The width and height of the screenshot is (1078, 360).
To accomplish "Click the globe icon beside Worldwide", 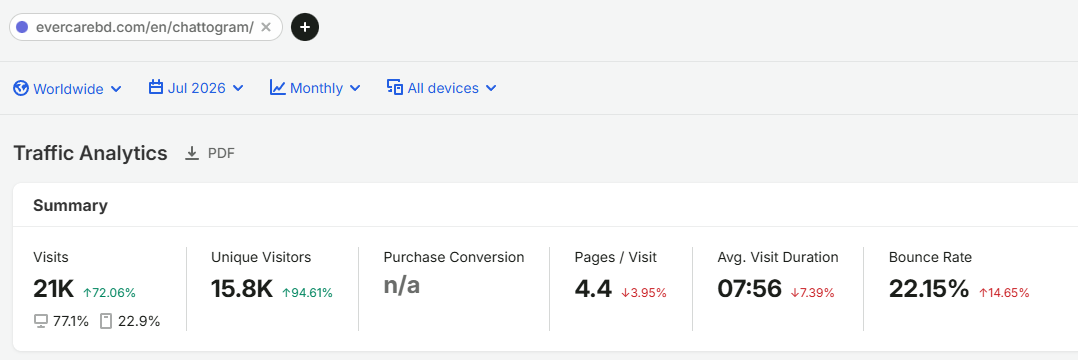I will (21, 89).
